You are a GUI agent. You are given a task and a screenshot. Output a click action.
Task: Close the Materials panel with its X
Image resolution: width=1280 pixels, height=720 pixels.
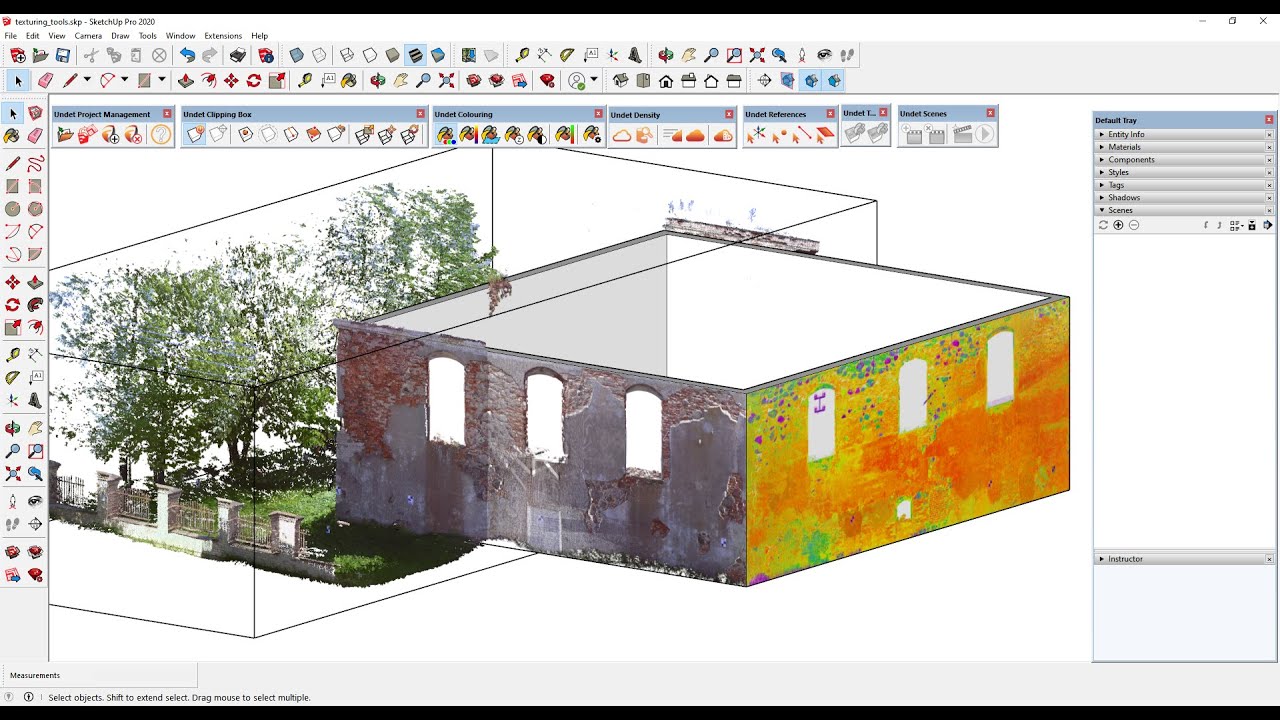click(x=1269, y=147)
